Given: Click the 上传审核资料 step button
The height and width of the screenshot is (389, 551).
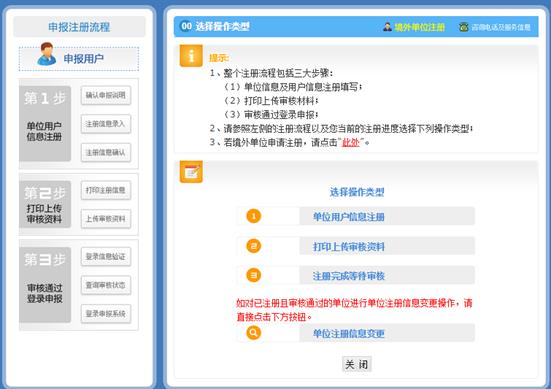Looking at the screenshot, I should pos(106,219).
